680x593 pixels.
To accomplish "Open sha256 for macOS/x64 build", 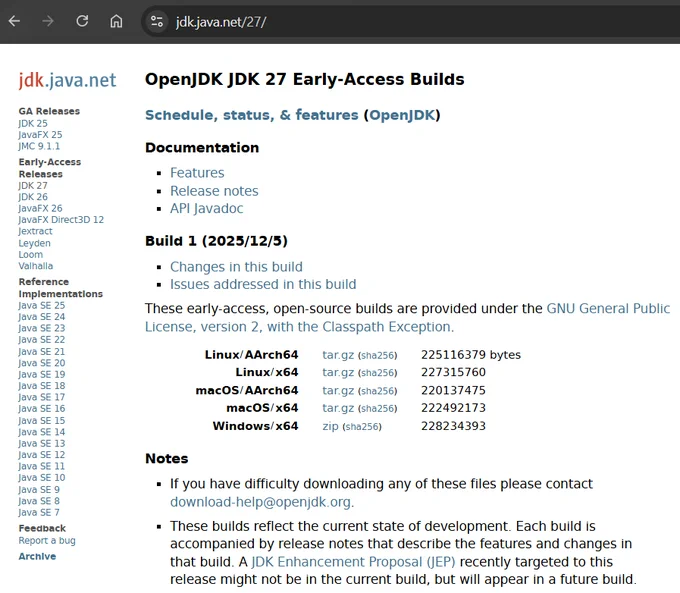I will [378, 409].
